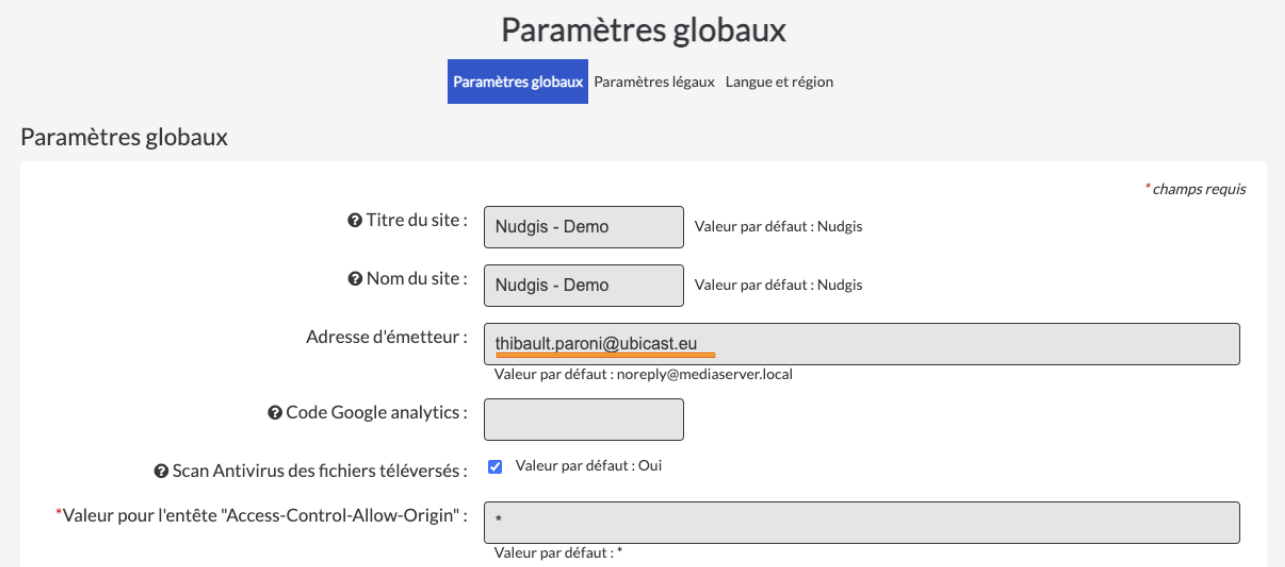
Task: Click the "Valeur par défaut : Oui" checkbox label
Action: click(589, 465)
